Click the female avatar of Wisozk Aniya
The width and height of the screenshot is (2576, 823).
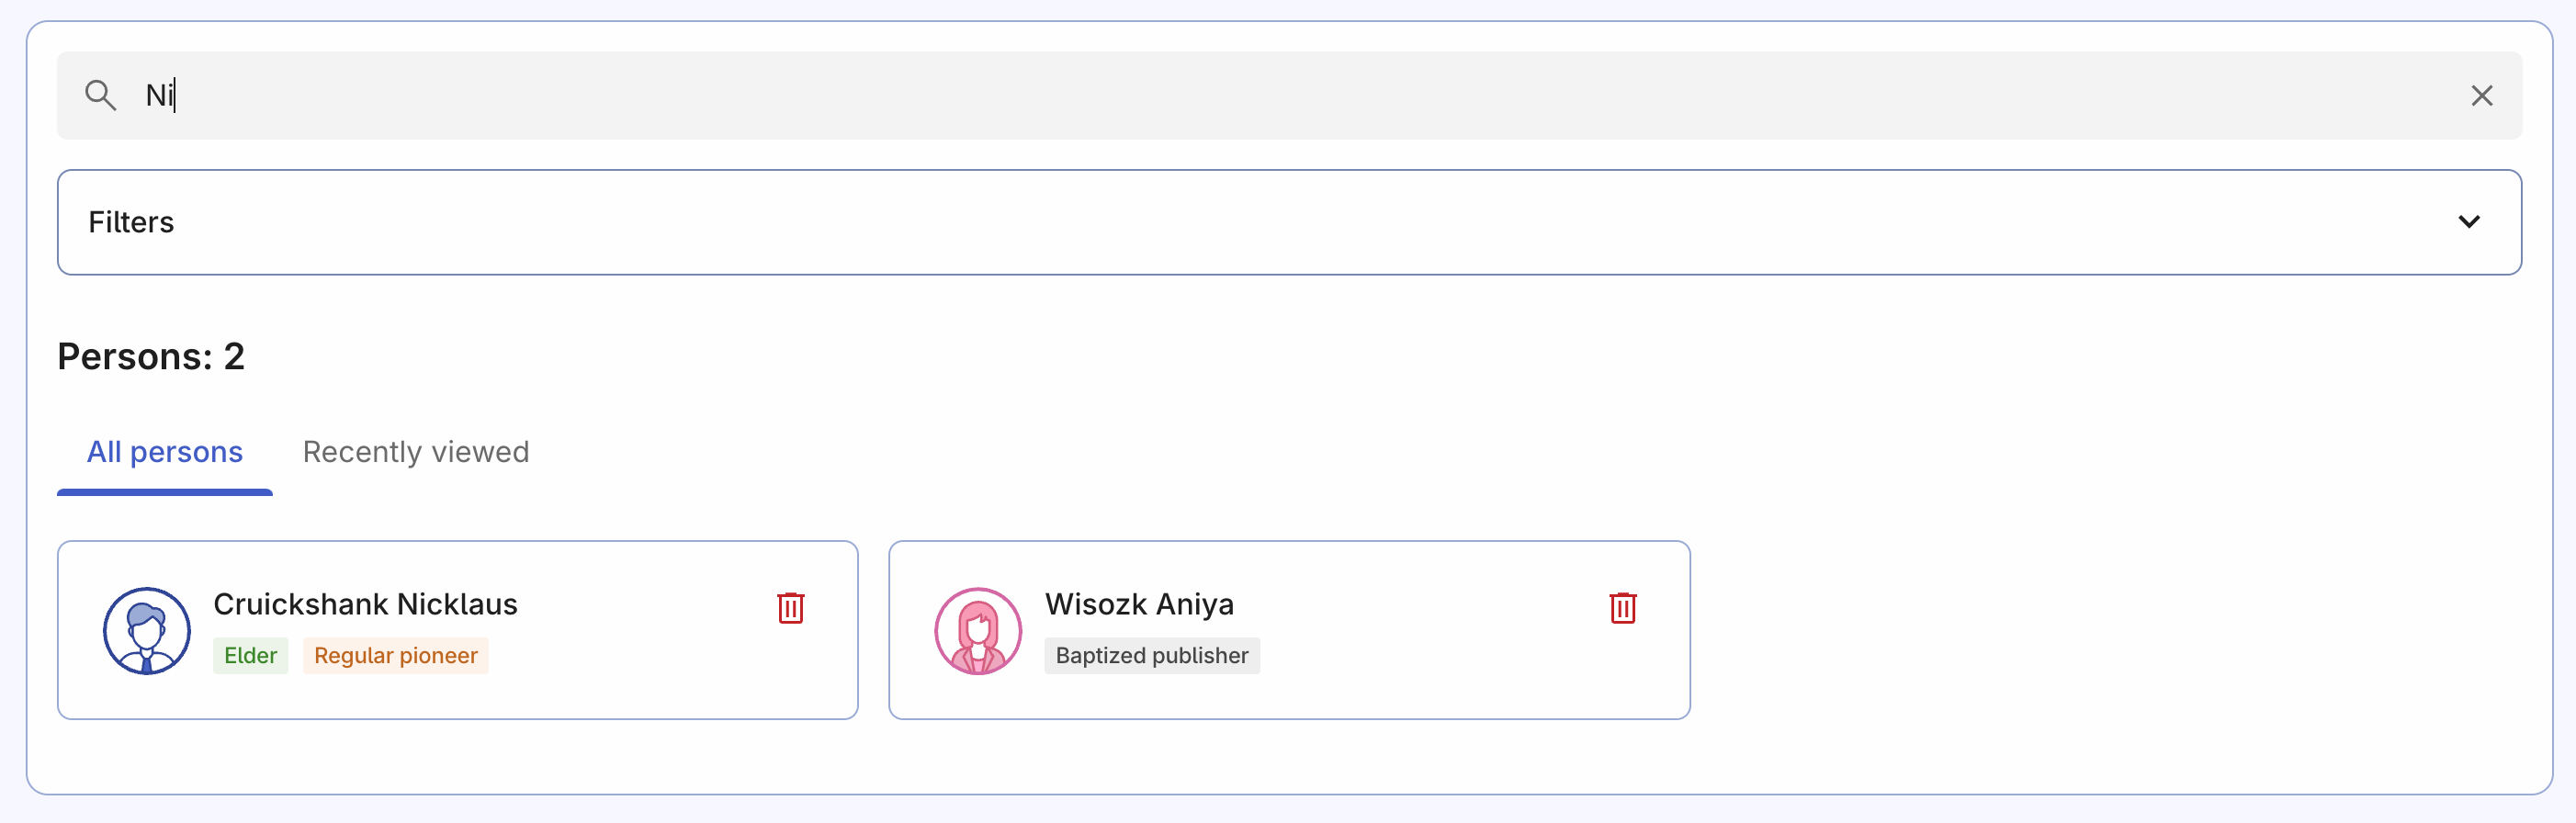(978, 631)
